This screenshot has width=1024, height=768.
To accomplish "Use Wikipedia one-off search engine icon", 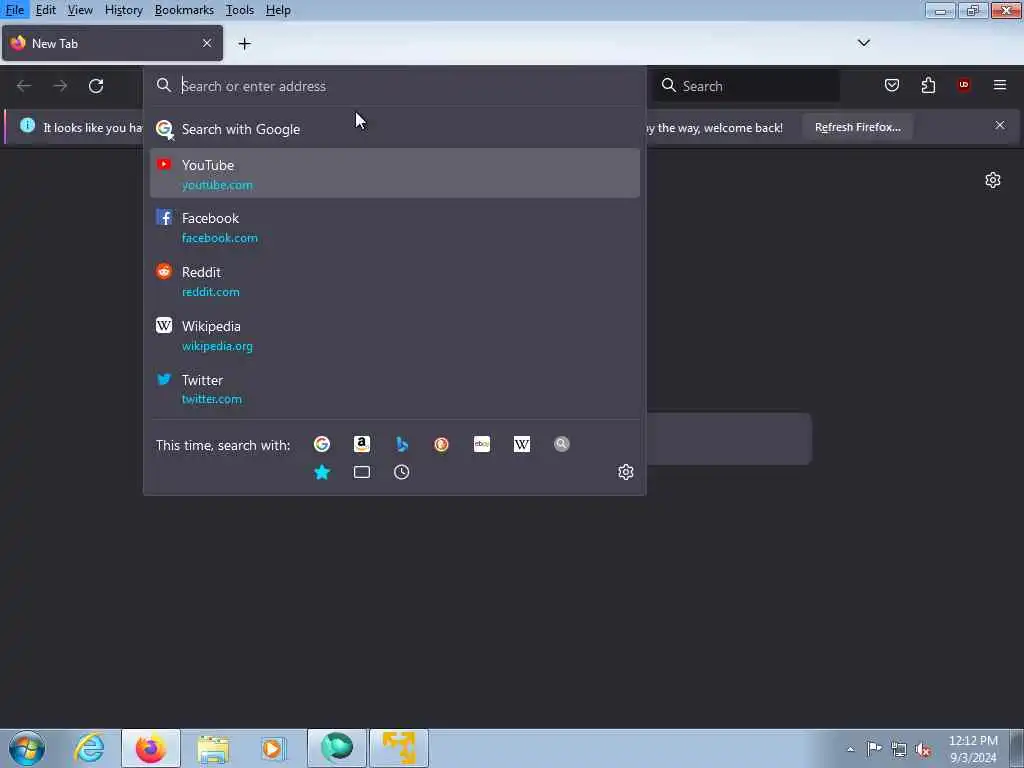I will click(522, 444).
